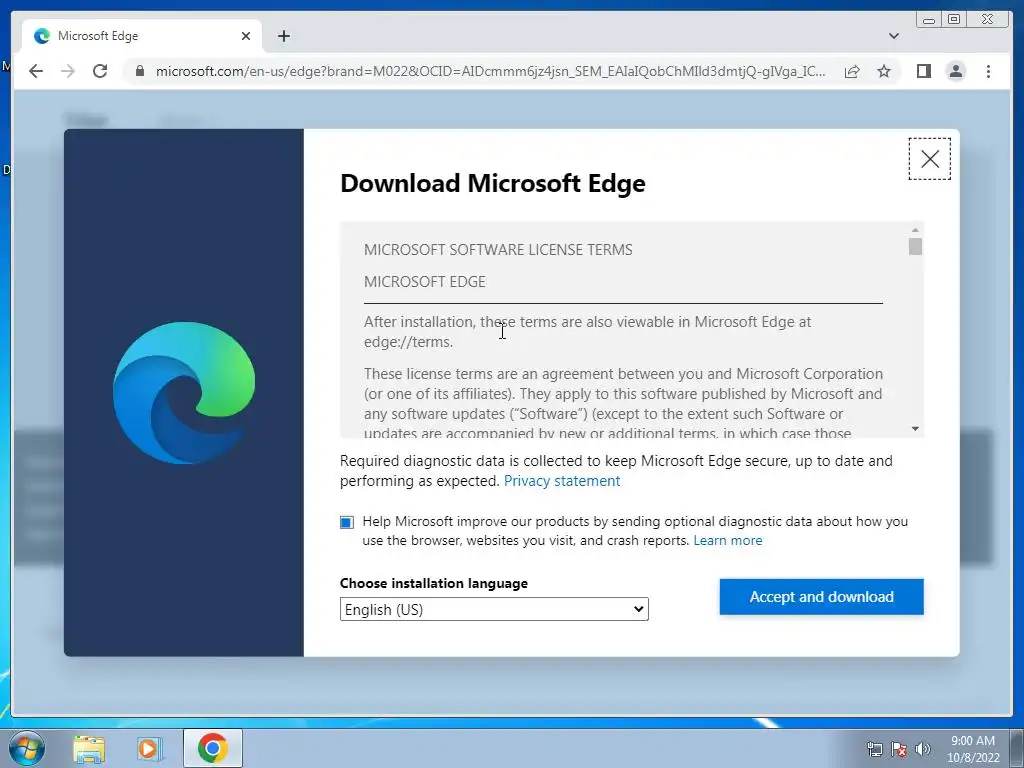Click the forward navigation arrow
The height and width of the screenshot is (768, 1024).
(68, 71)
